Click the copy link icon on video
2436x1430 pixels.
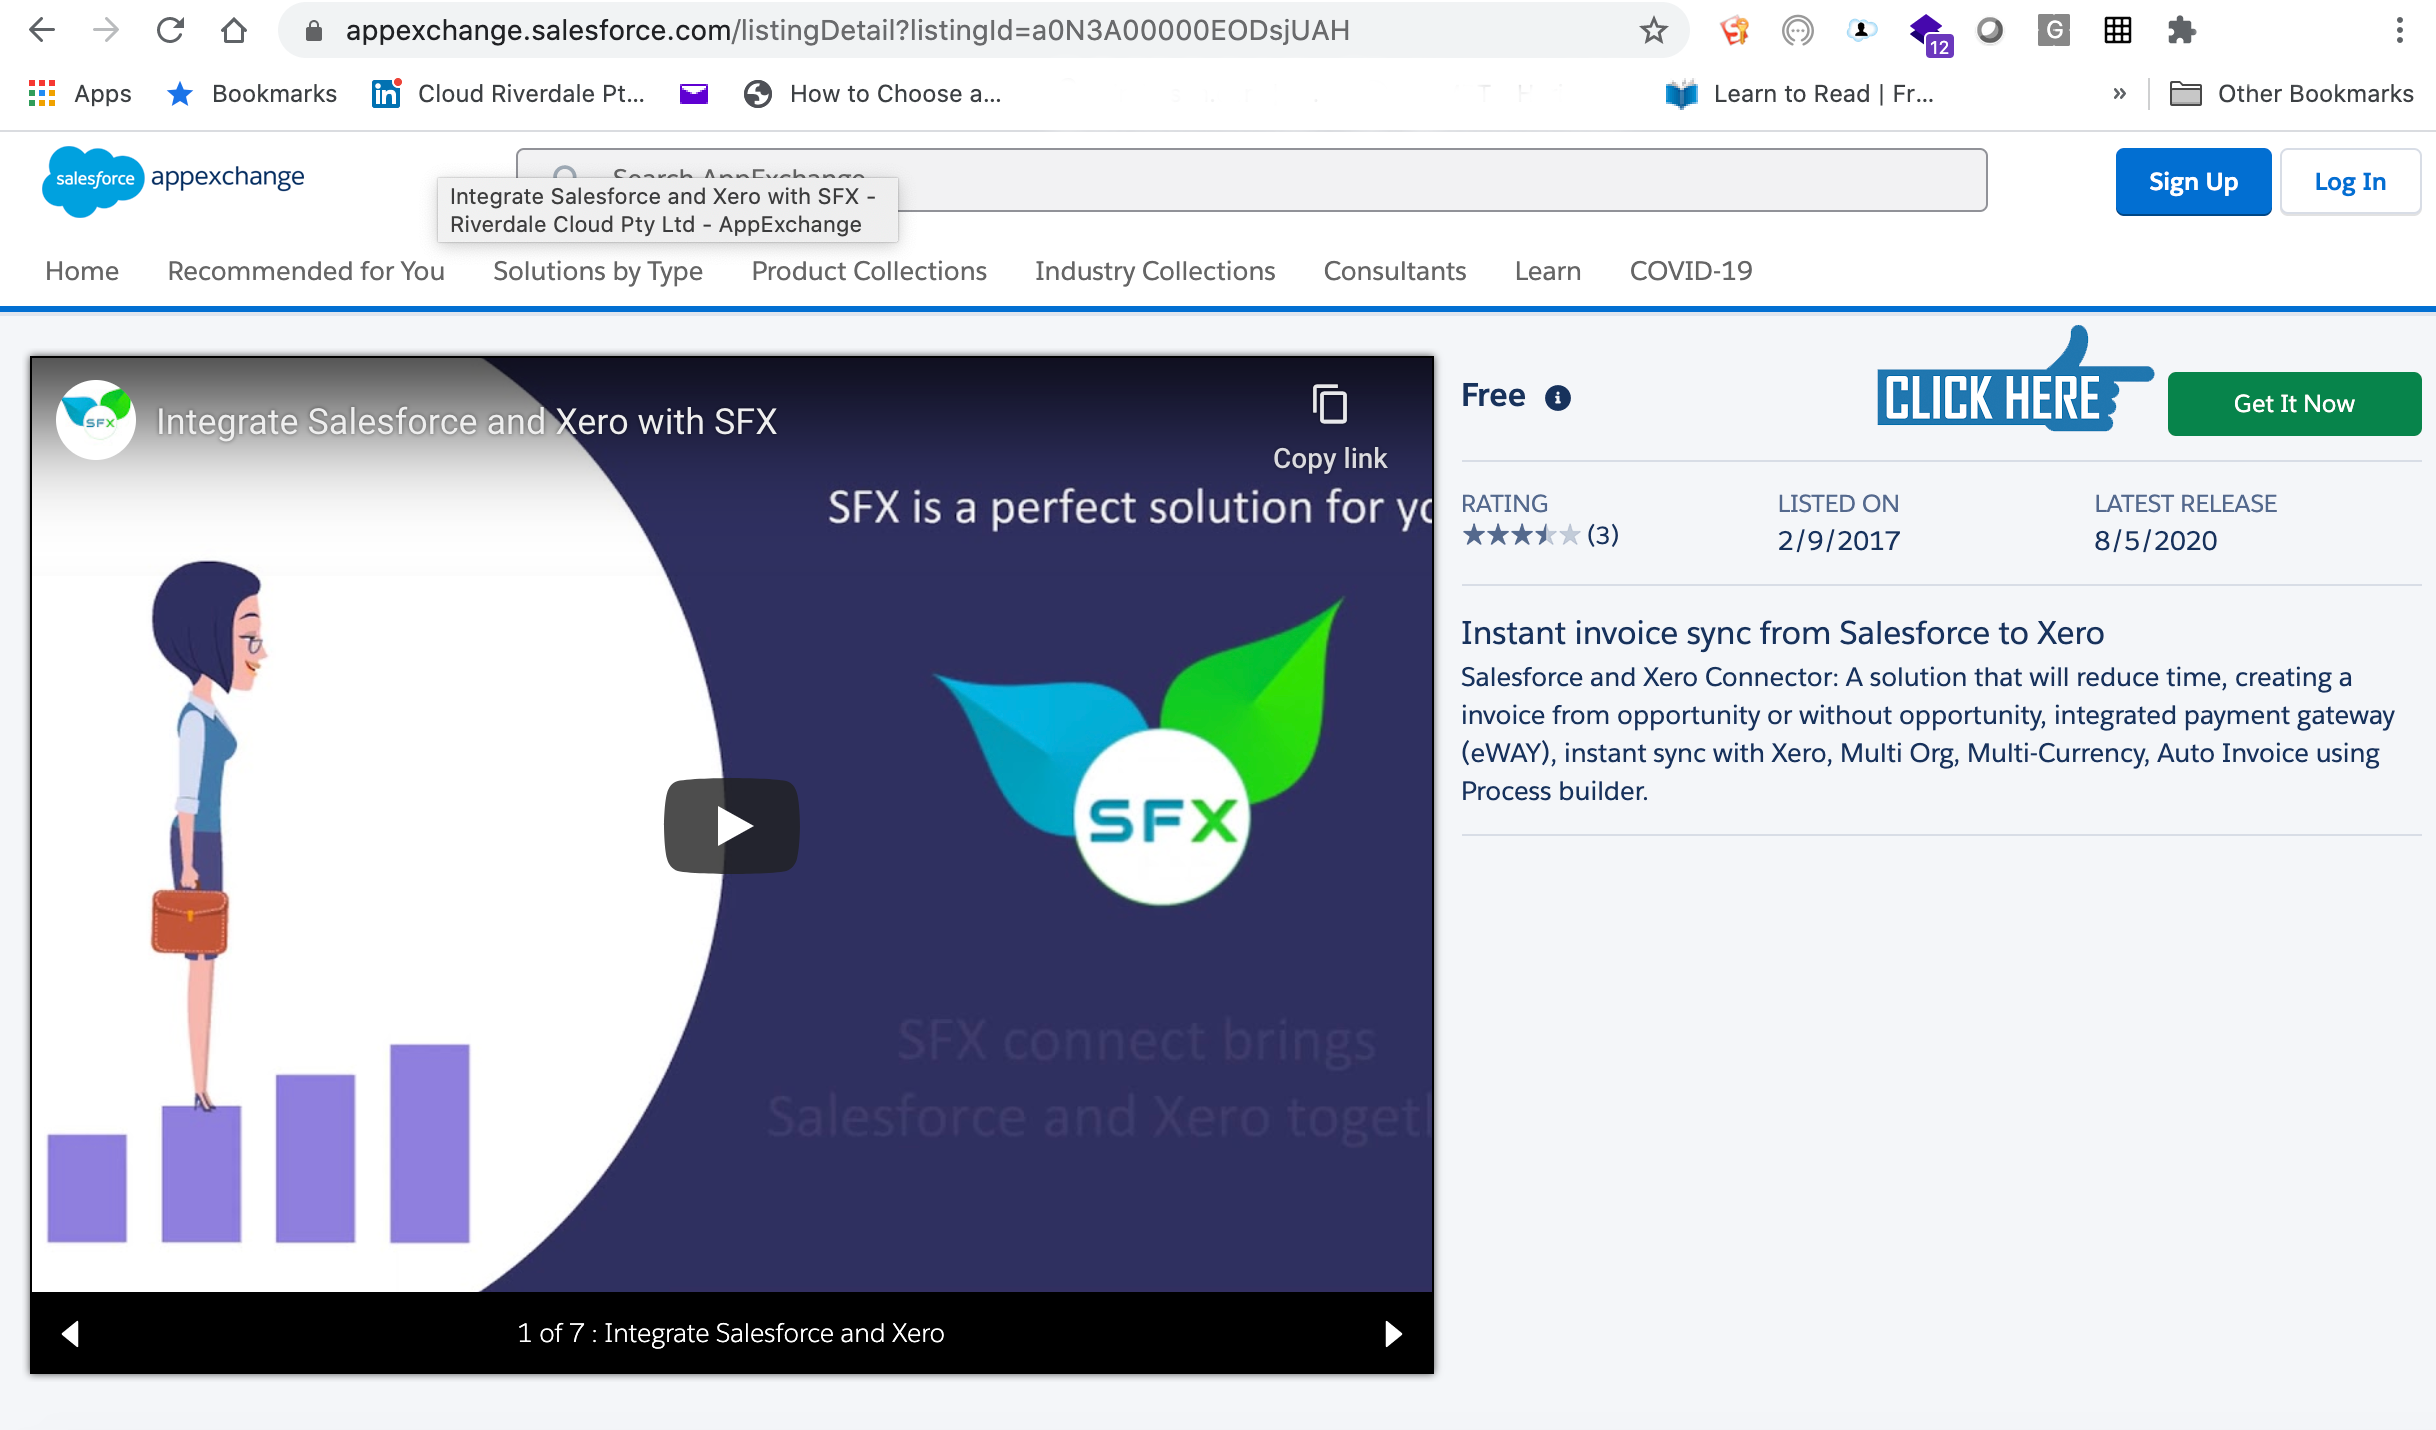1330,403
